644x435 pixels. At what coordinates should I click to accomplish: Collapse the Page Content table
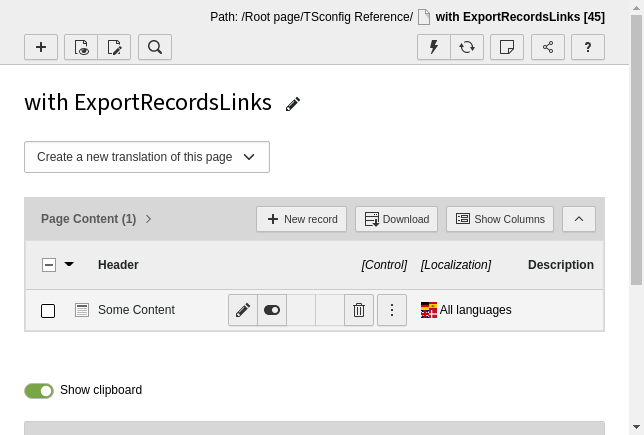coord(579,219)
